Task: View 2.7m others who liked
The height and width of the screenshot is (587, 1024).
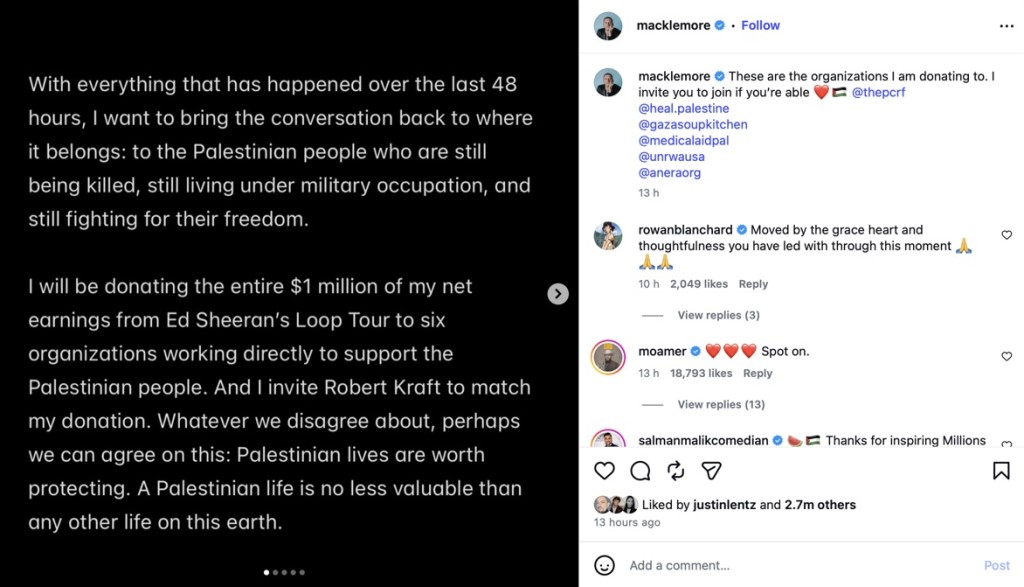Action: pyautogui.click(x=820, y=505)
